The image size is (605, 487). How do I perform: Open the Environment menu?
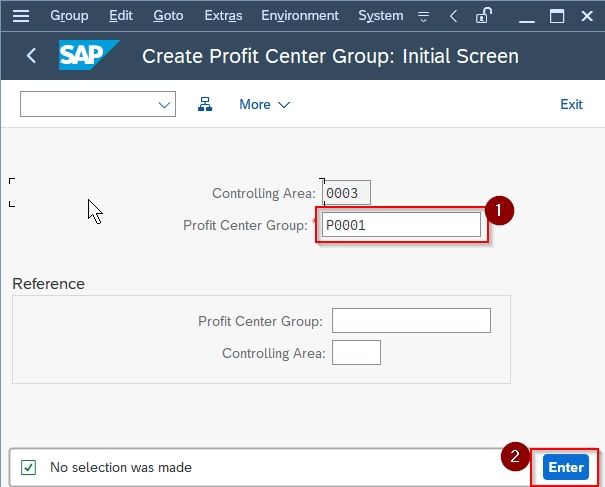[300, 16]
